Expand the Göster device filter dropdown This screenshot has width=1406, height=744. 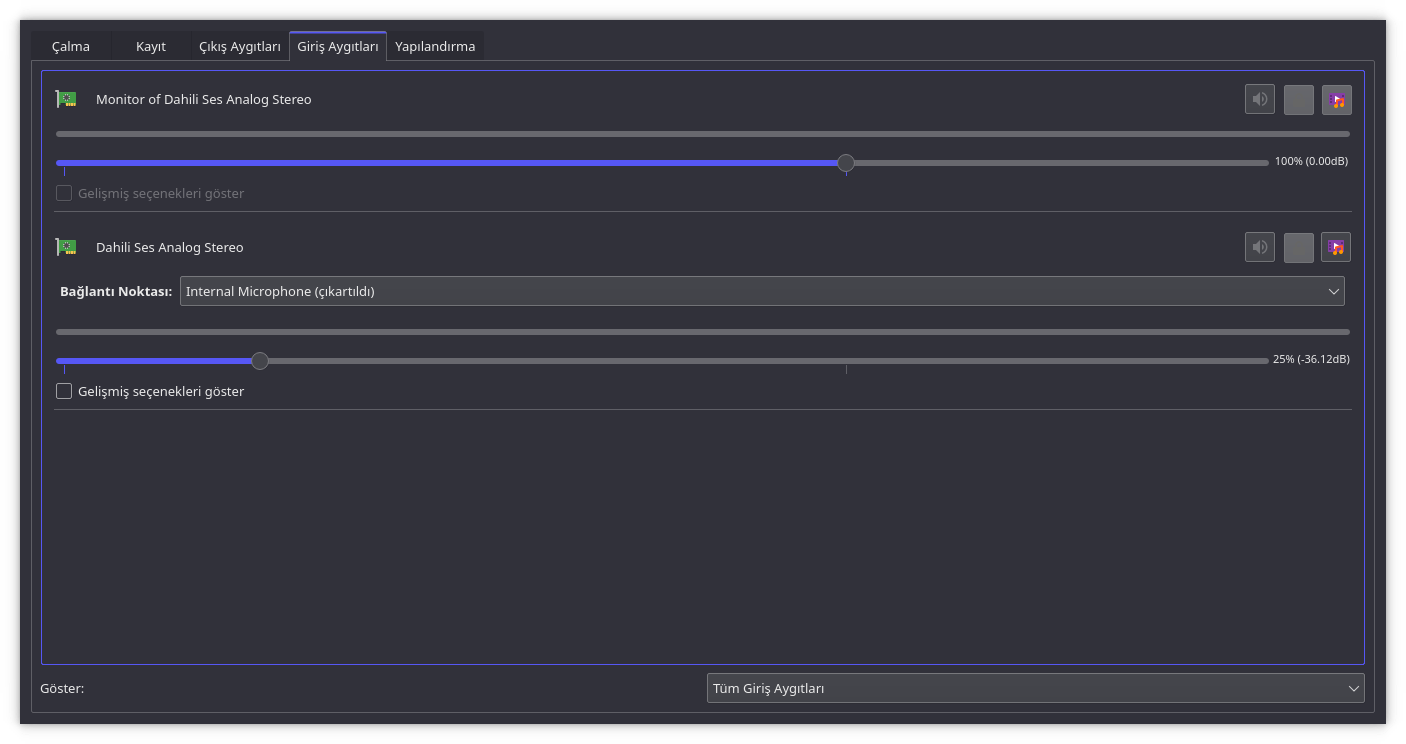(x=1035, y=688)
